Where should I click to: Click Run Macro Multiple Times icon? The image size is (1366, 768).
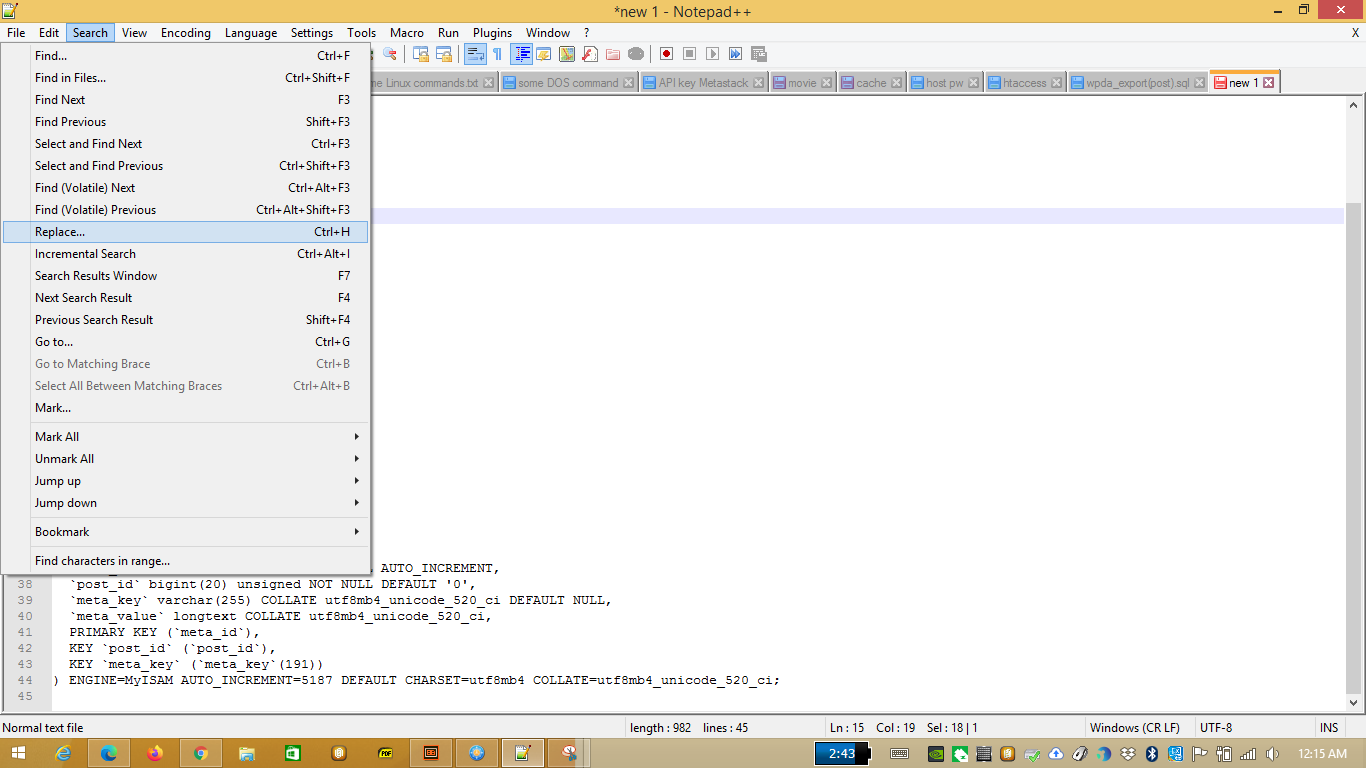(735, 54)
